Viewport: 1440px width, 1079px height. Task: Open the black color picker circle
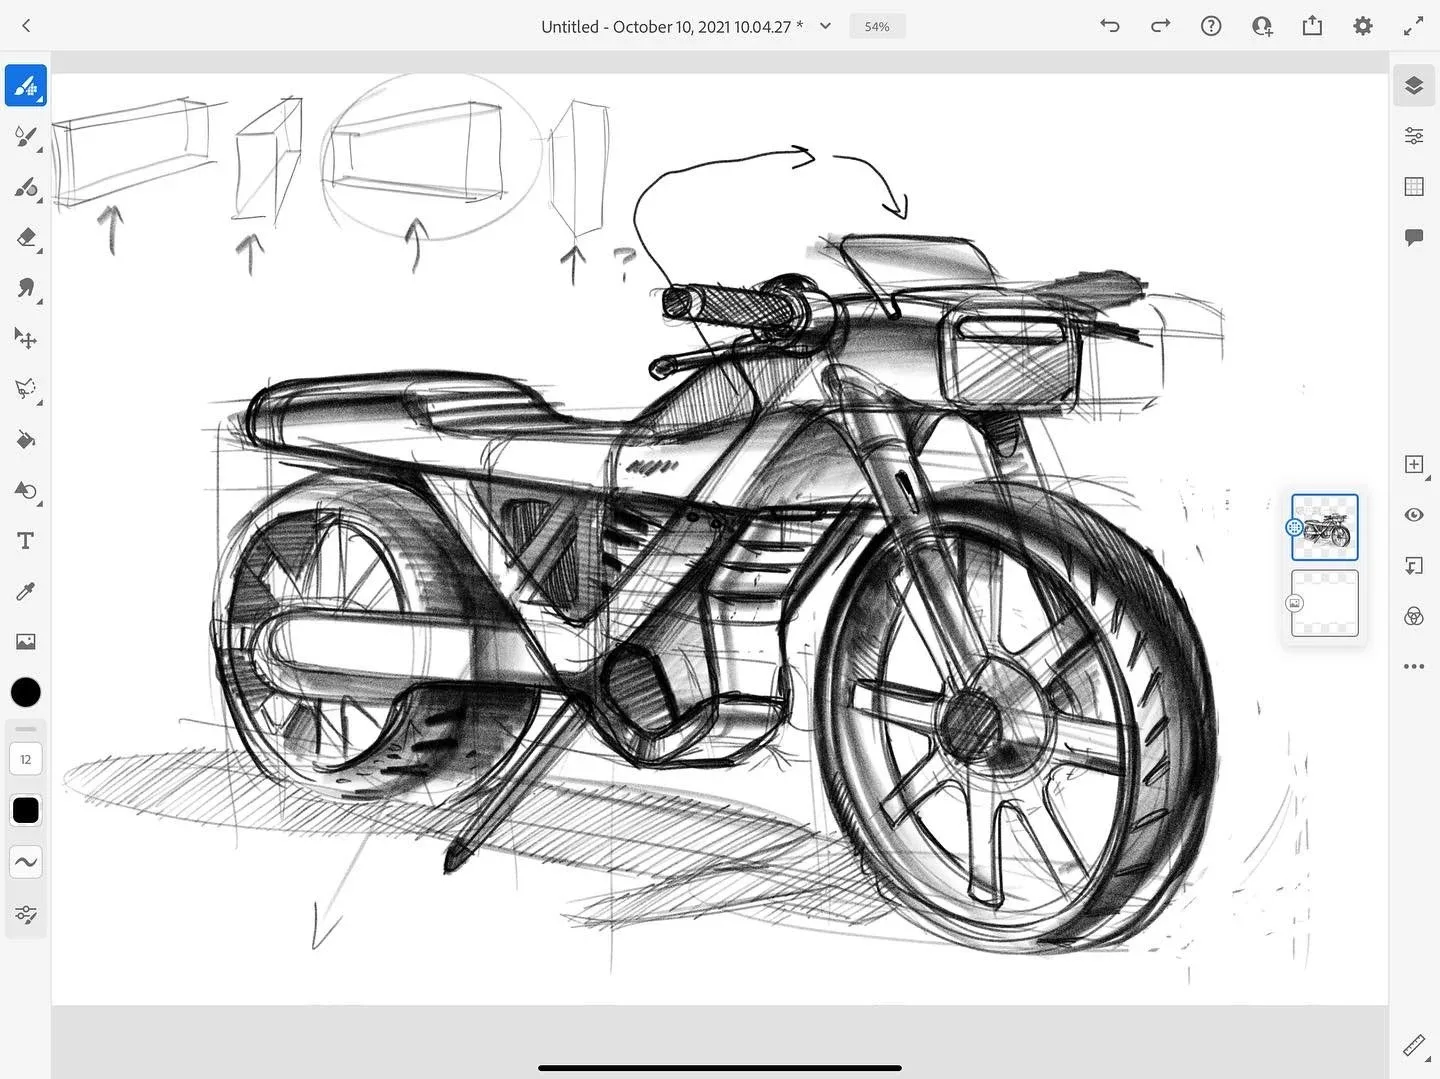pos(26,692)
